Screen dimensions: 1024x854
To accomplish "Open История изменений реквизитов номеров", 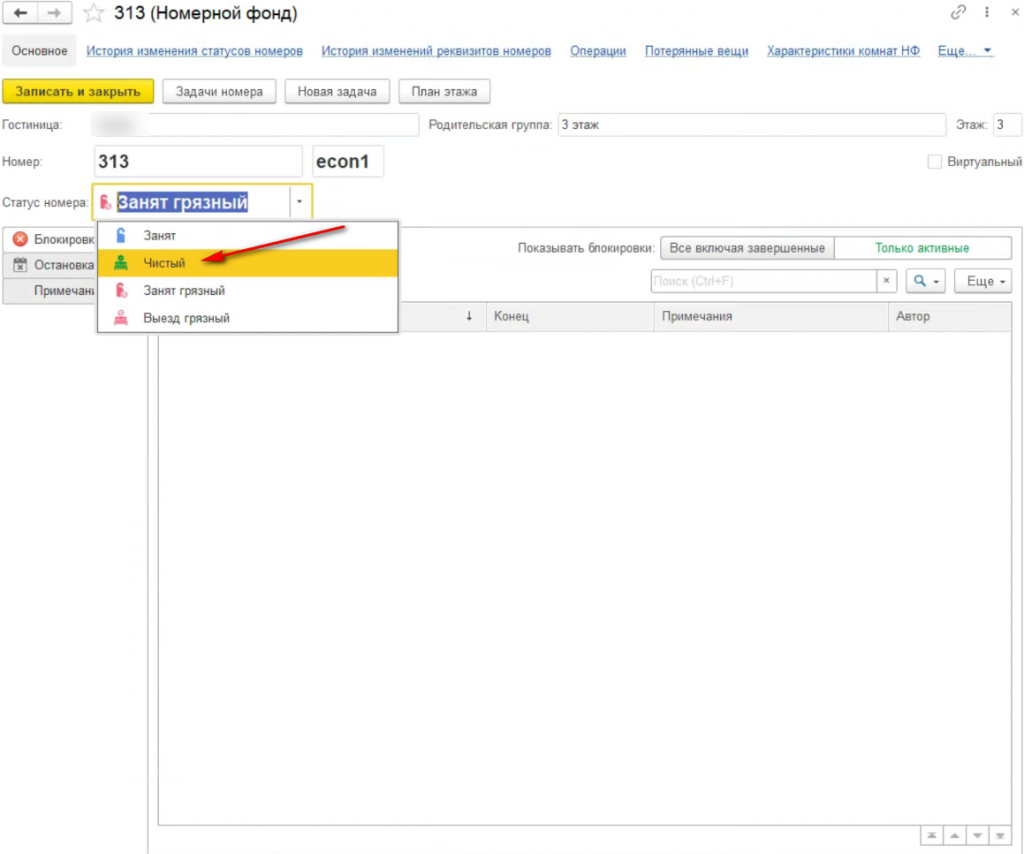I will [436, 51].
